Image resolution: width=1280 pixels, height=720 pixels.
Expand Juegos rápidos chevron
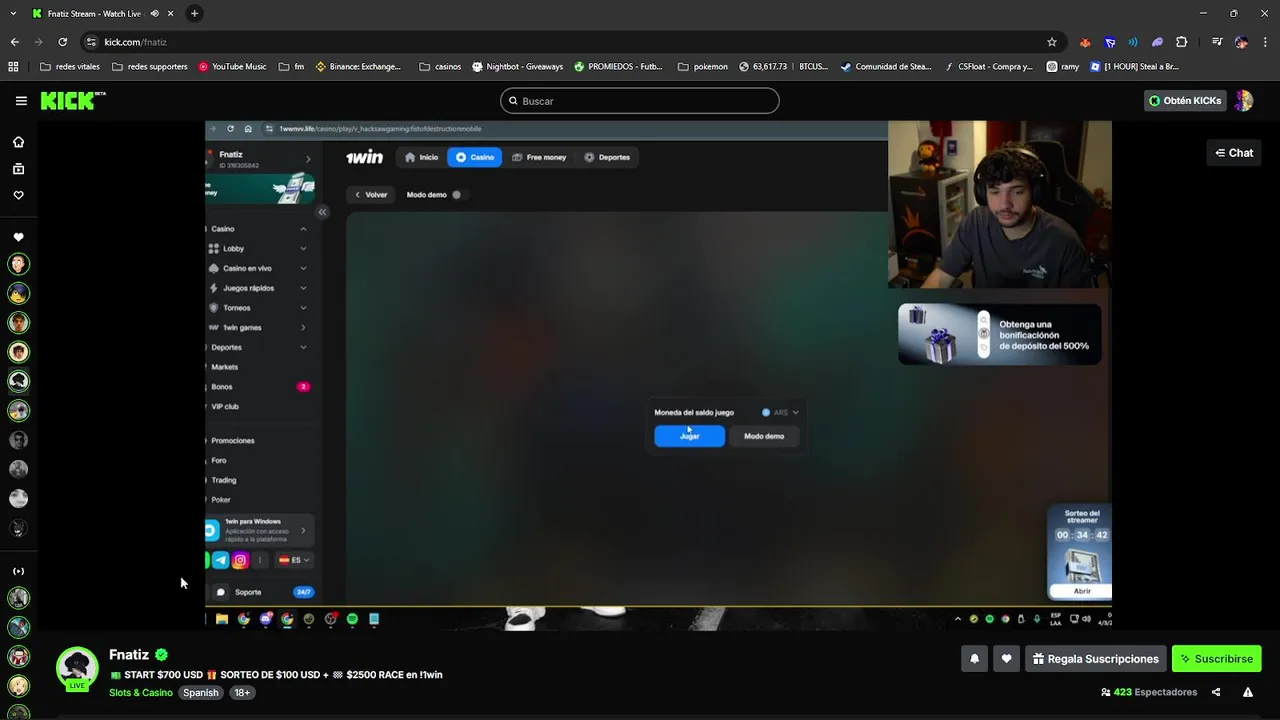(303, 288)
